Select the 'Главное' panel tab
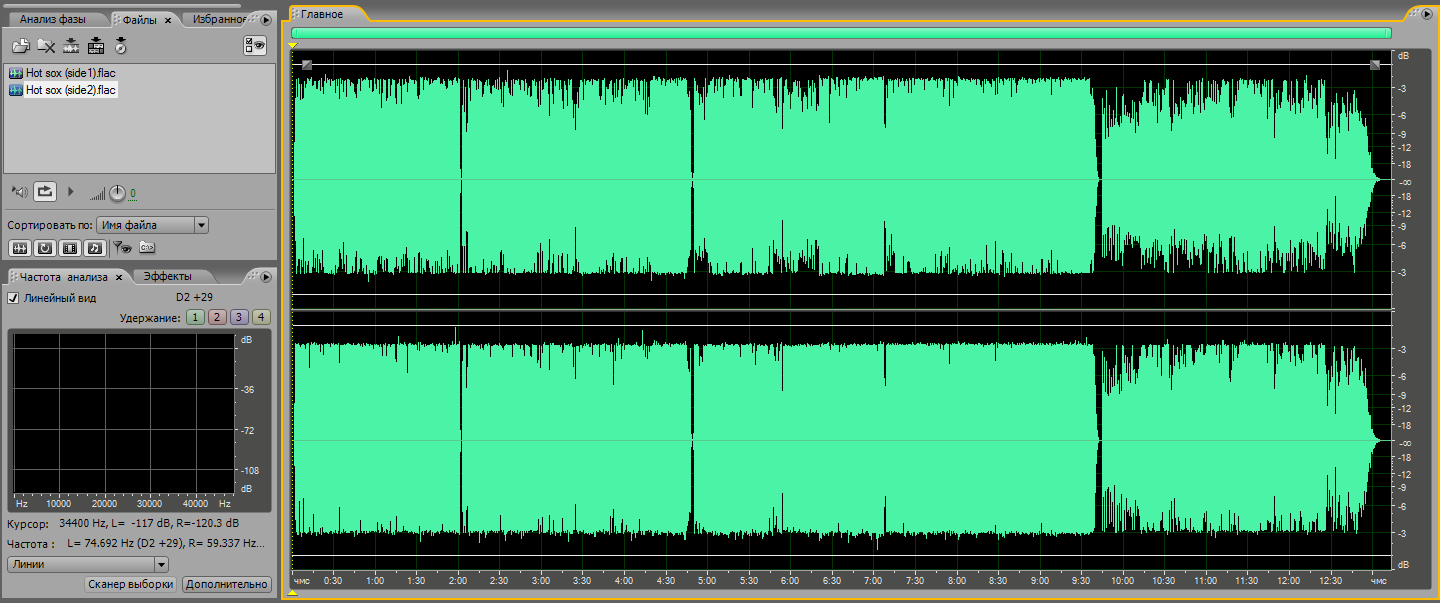This screenshot has height=603, width=1440. [x=322, y=14]
